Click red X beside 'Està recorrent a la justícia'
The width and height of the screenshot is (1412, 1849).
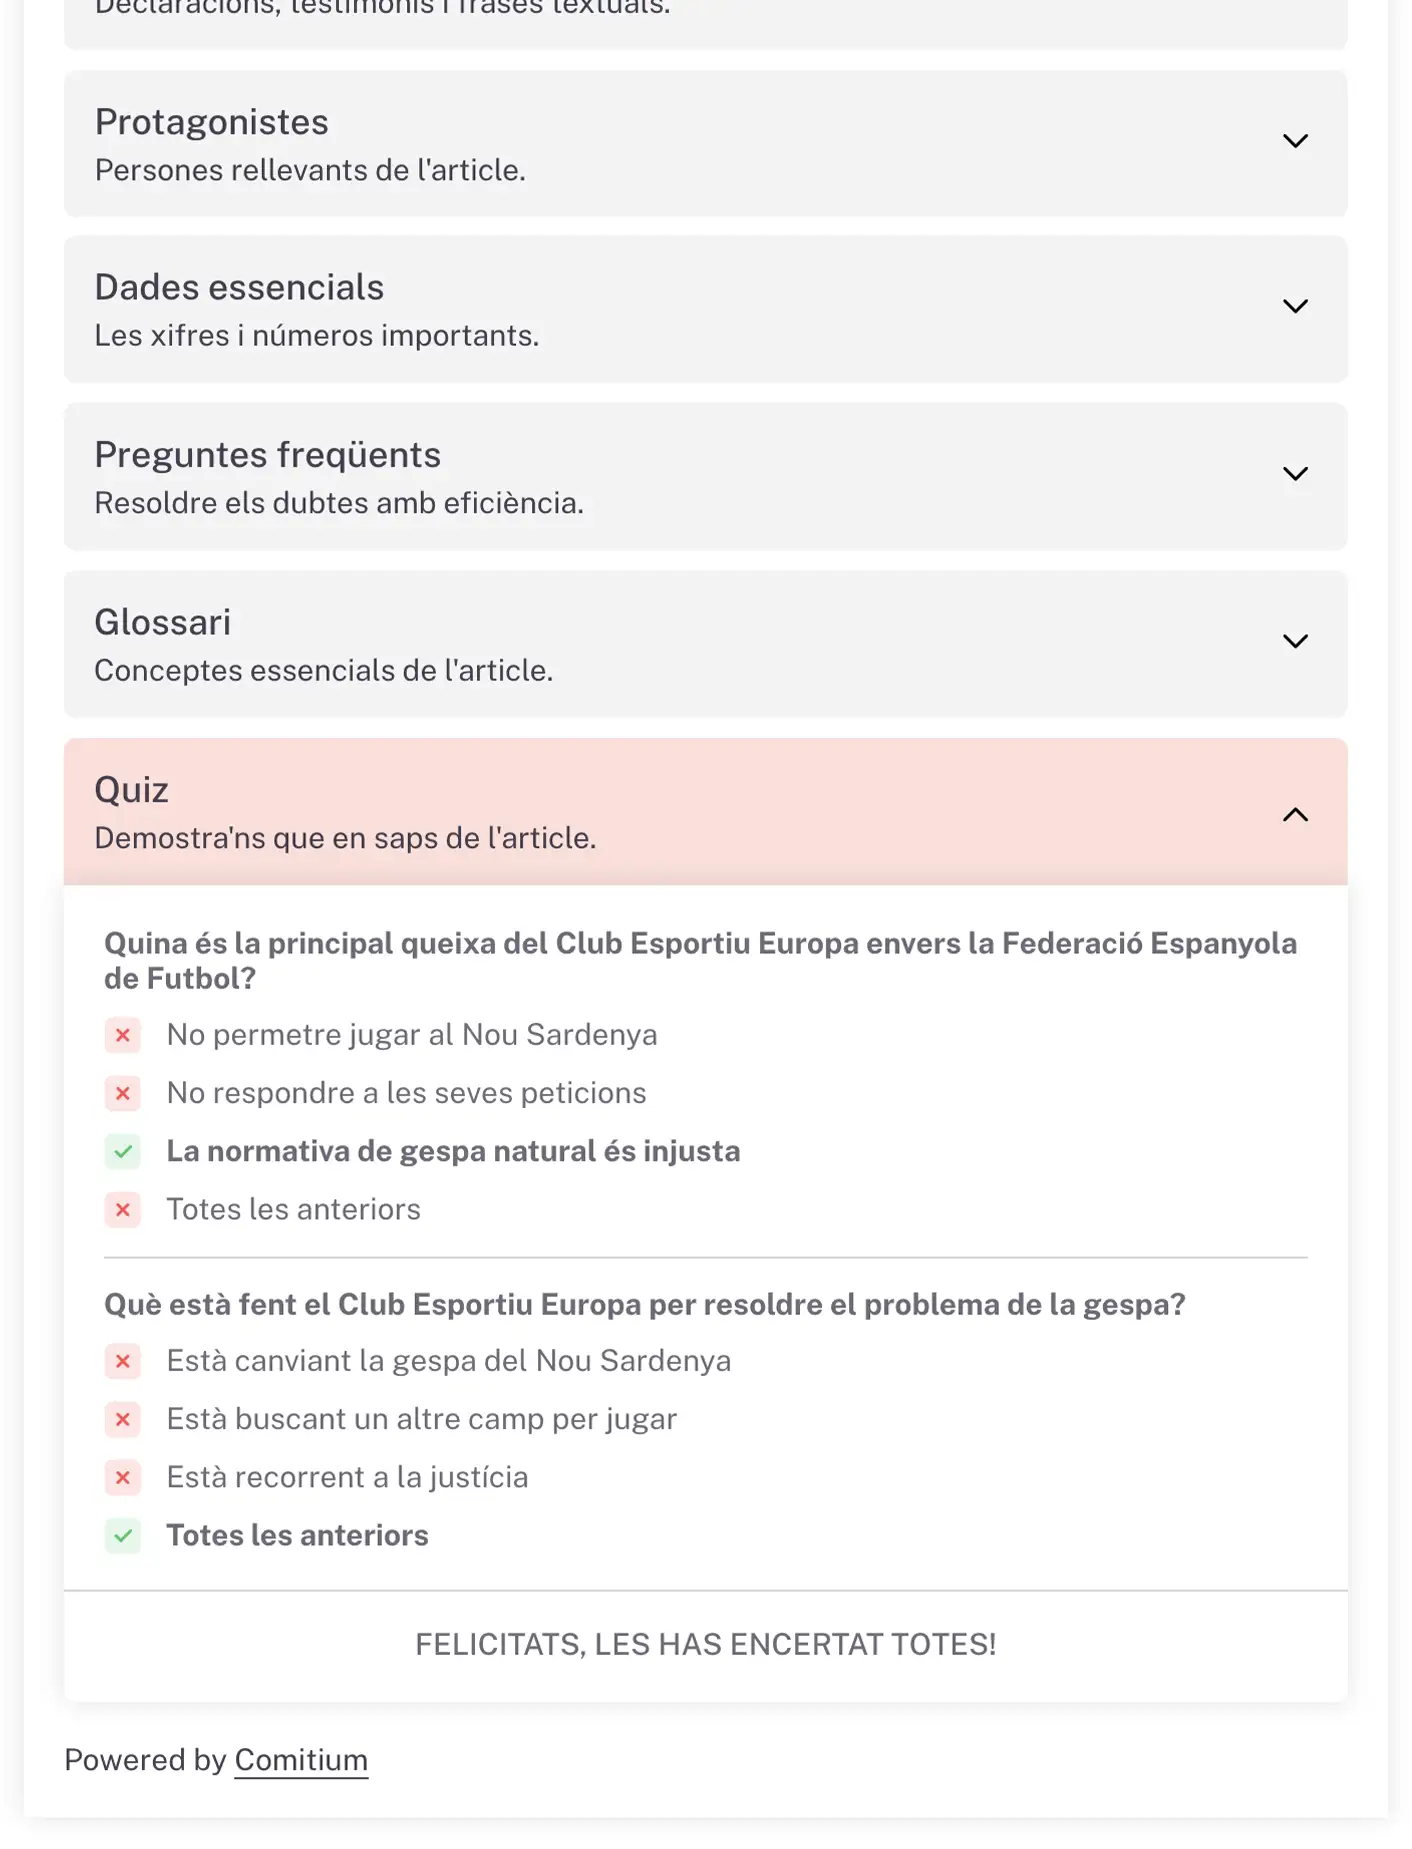(x=123, y=1477)
